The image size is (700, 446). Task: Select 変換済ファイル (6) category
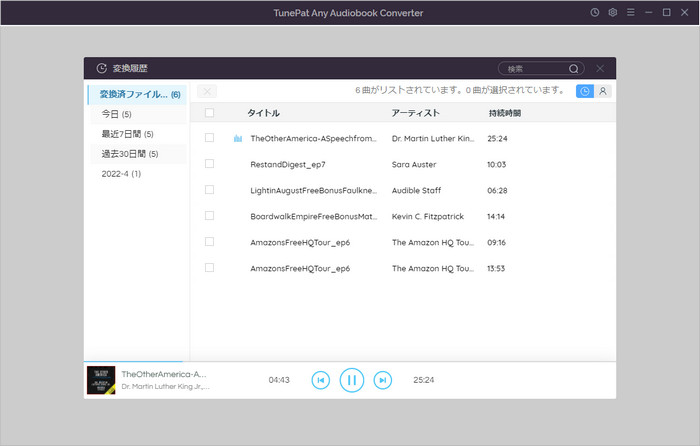tap(137, 94)
